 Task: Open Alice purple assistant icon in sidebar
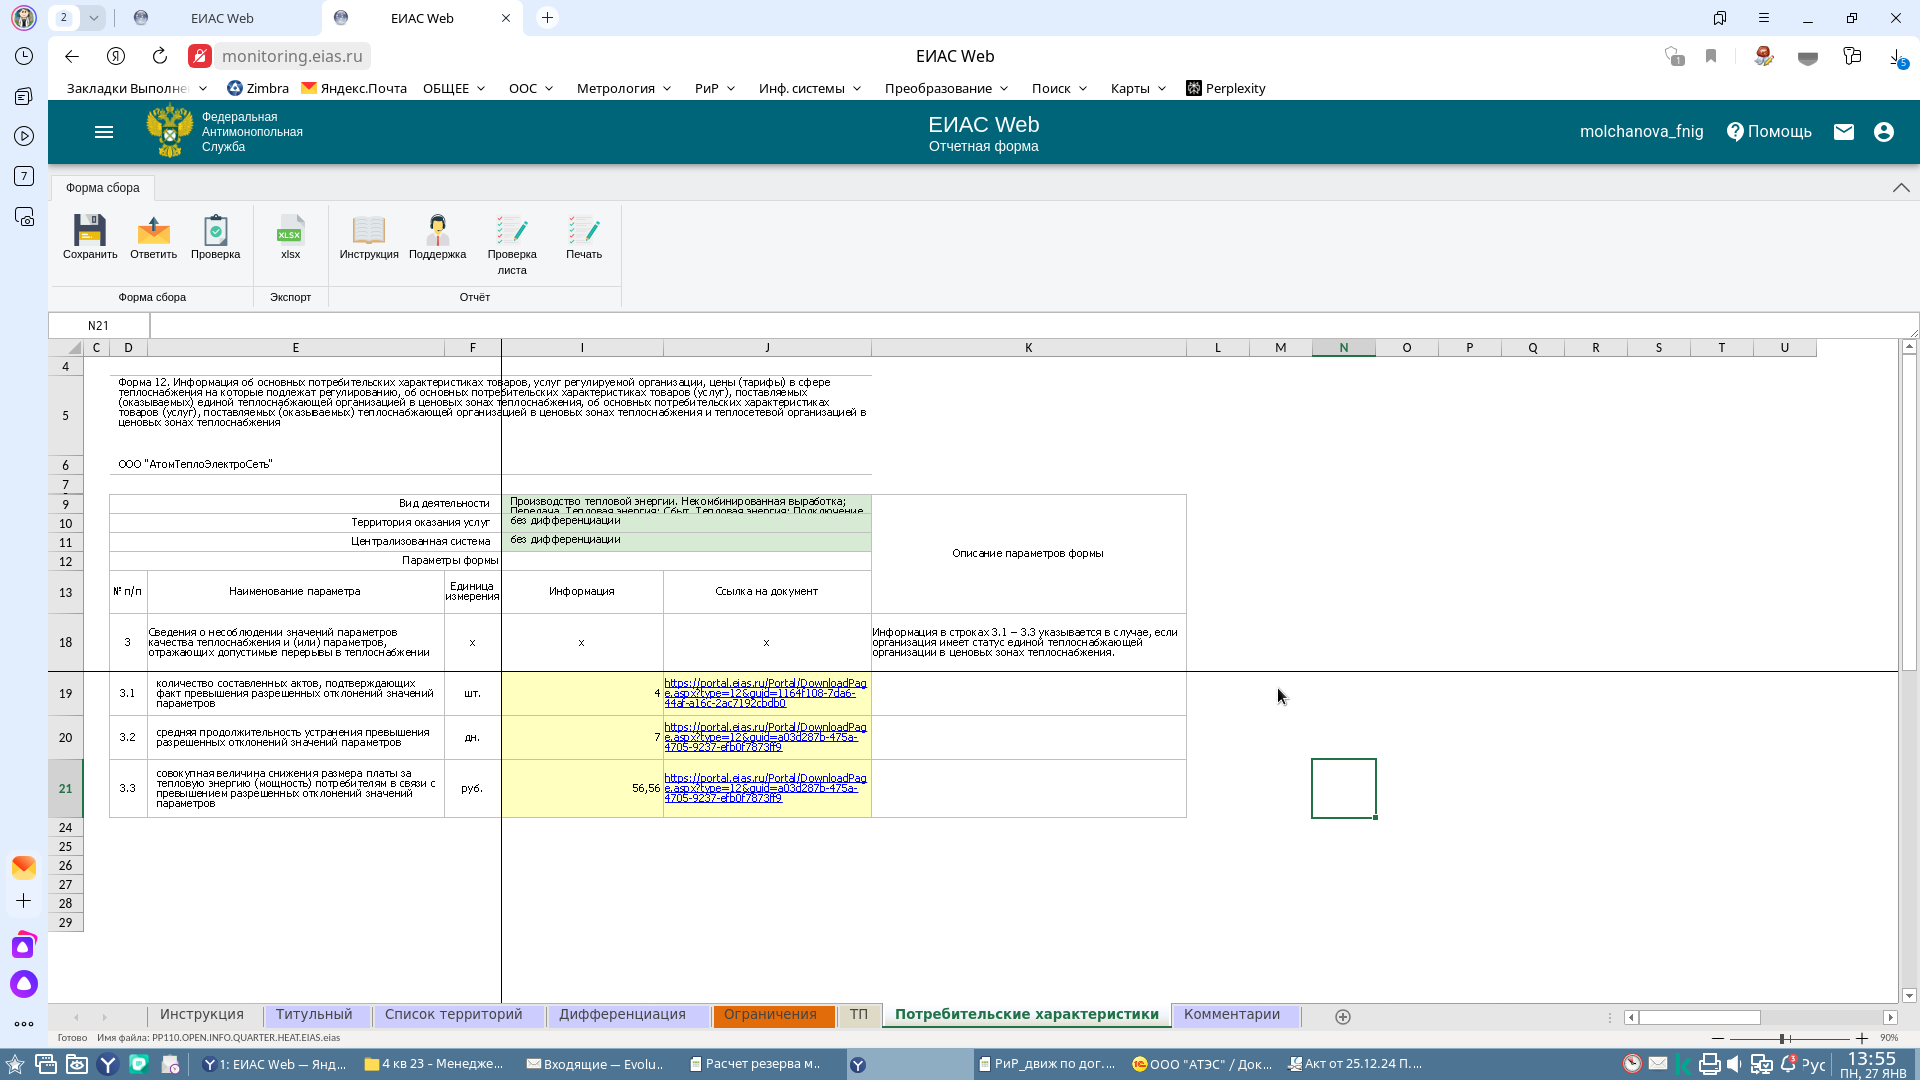point(24,984)
